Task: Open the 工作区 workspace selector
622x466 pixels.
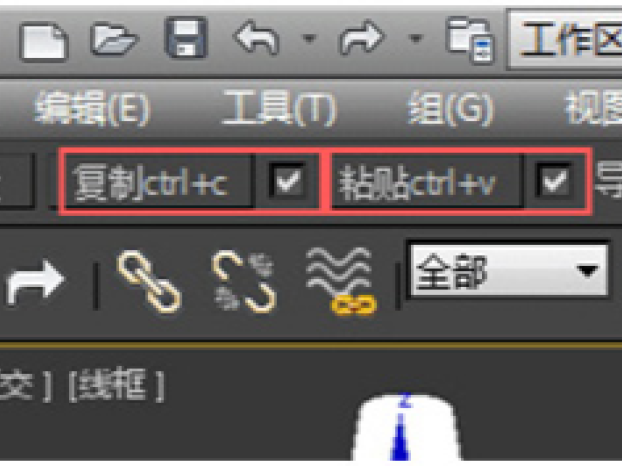Action: (565, 39)
